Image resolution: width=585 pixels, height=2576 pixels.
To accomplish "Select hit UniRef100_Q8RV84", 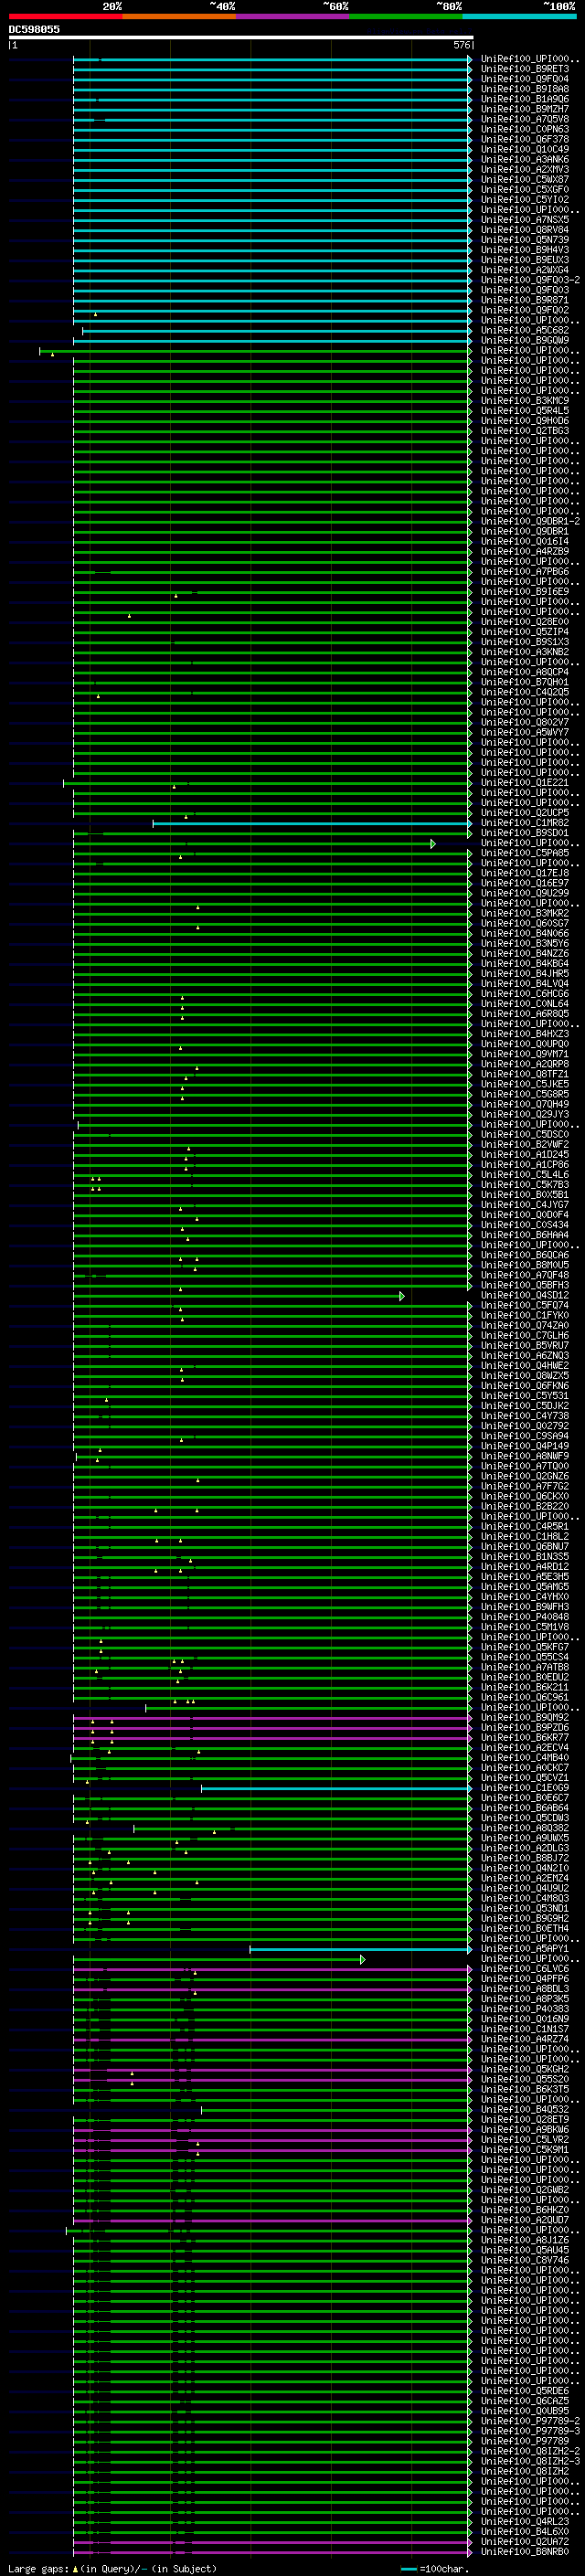I will [525, 230].
